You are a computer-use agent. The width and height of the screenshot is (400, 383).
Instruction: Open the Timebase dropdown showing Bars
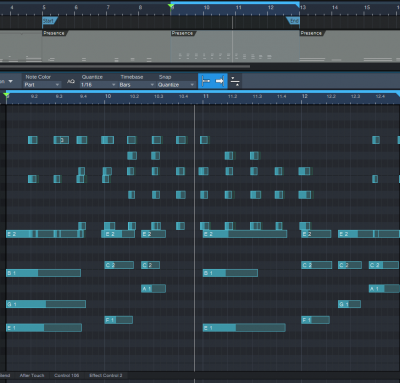point(137,85)
